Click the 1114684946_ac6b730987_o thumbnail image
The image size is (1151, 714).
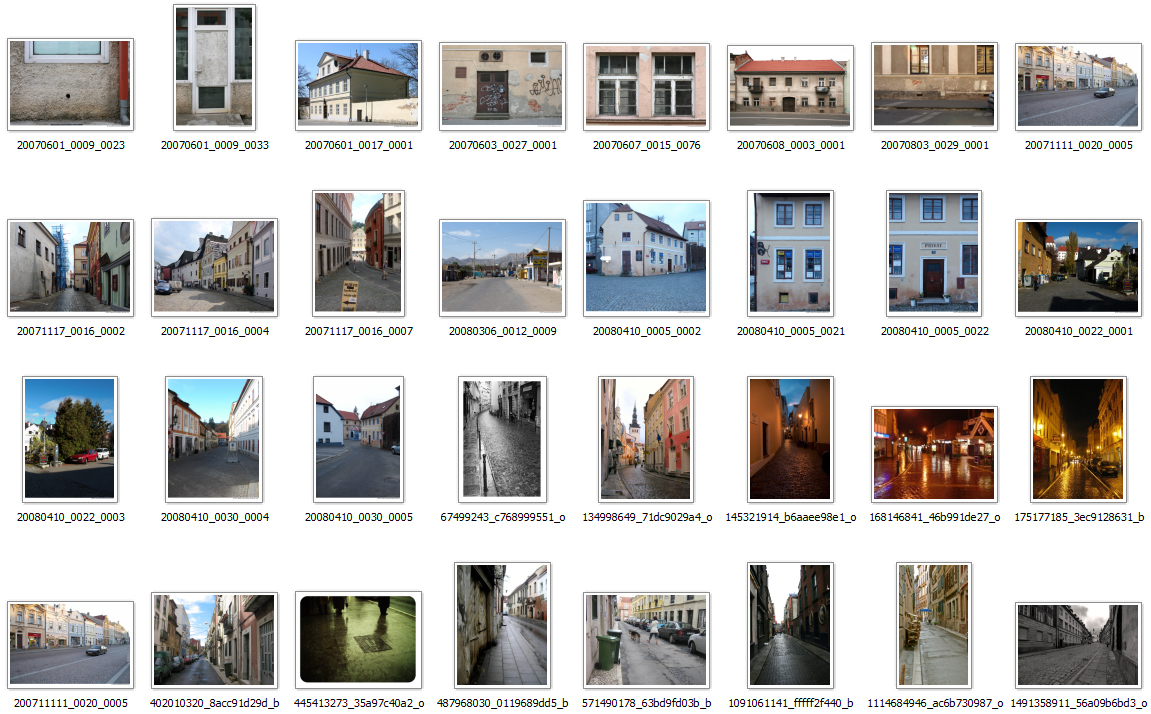[x=934, y=625]
